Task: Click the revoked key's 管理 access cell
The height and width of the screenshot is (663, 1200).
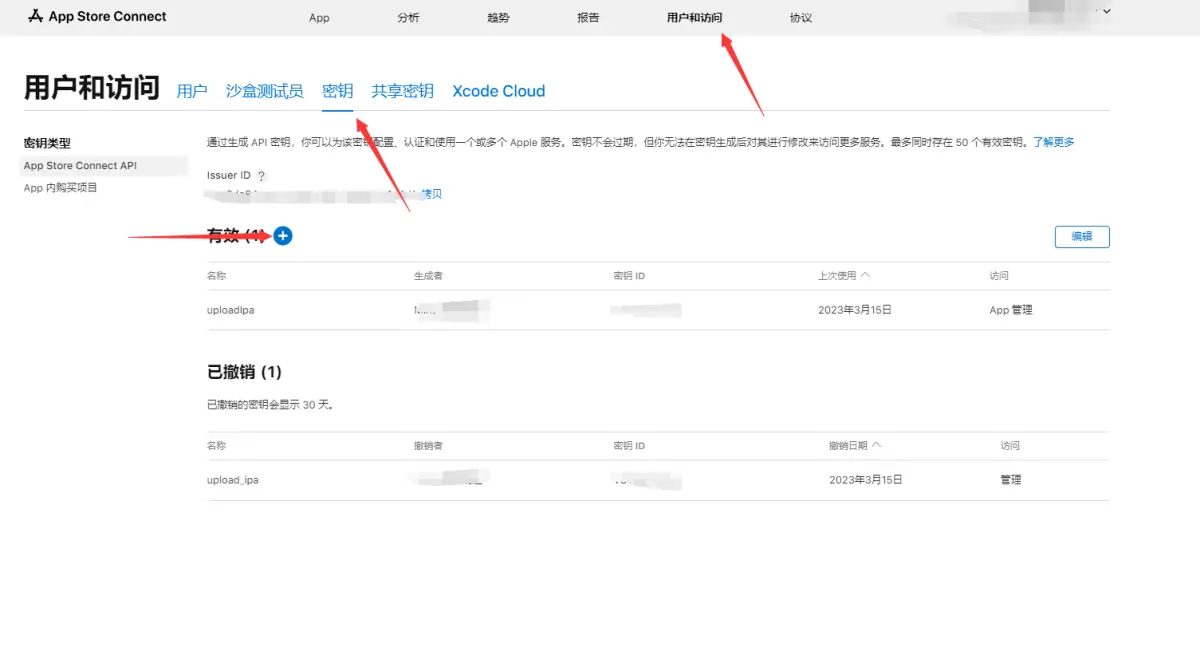Action: point(1011,480)
